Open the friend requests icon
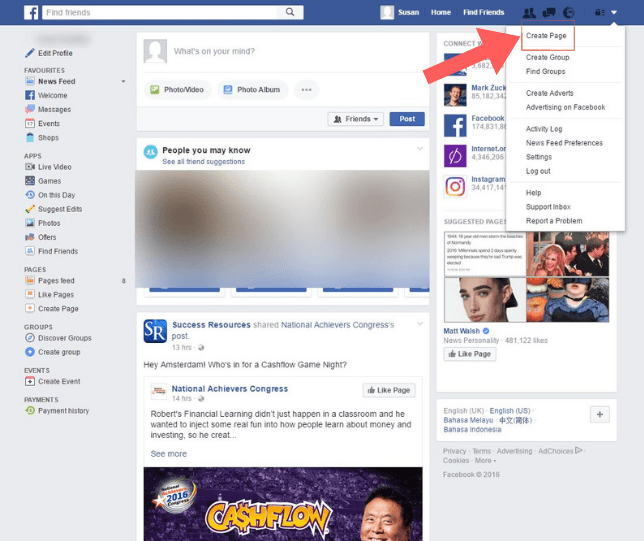This screenshot has height=541, width=644. 529,12
